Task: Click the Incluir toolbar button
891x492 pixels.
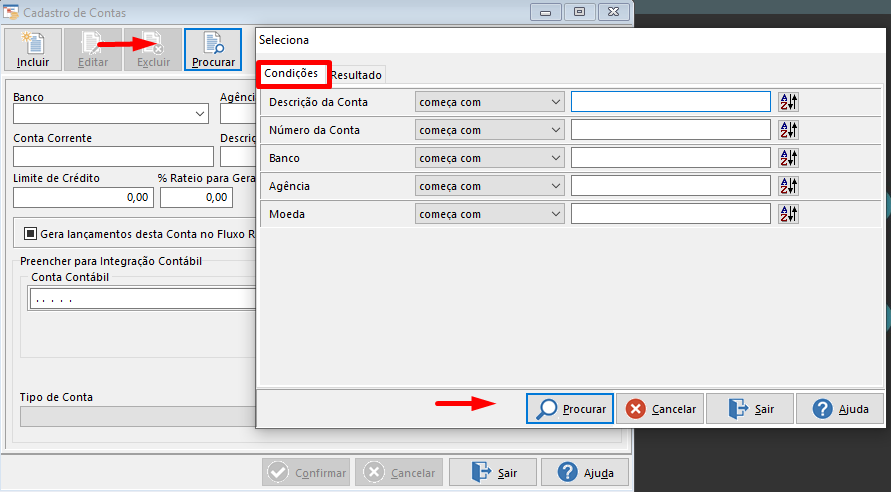Action: 33,49
